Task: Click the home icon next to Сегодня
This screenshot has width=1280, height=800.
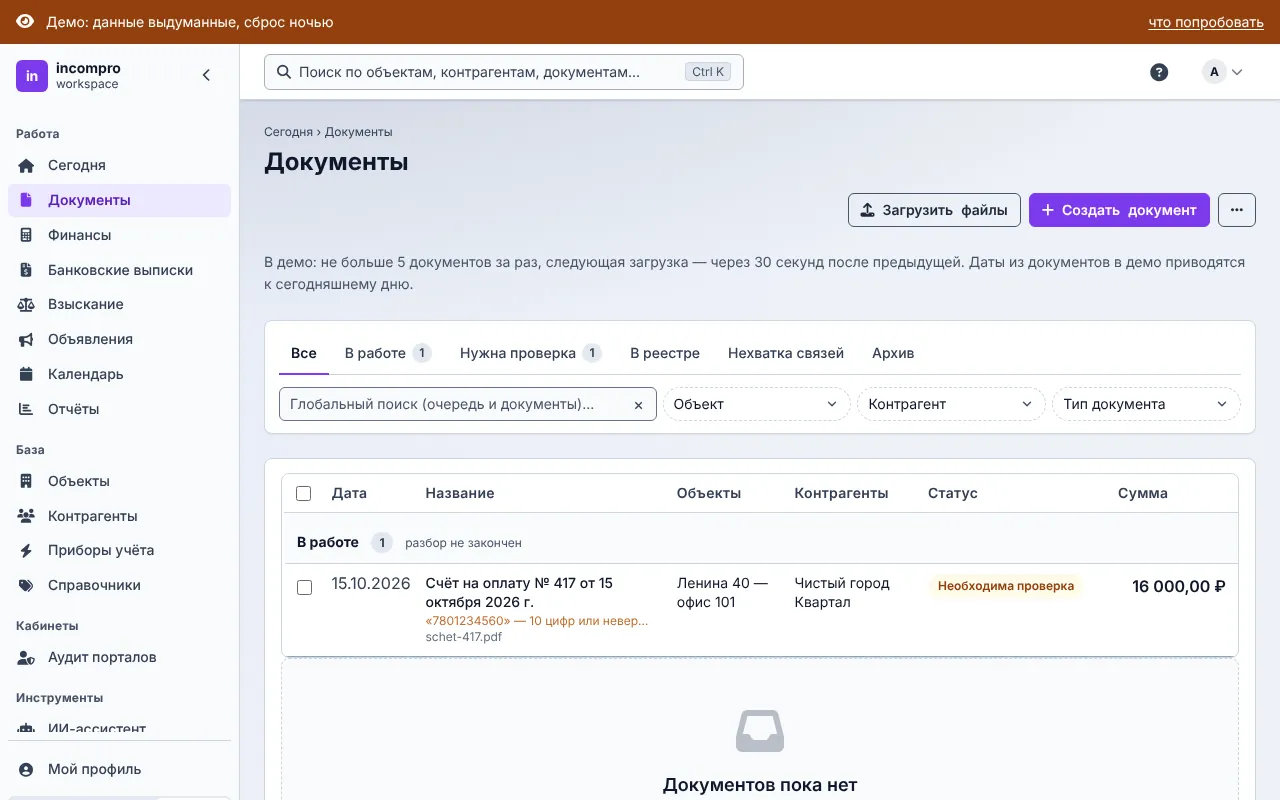Action: [27, 165]
